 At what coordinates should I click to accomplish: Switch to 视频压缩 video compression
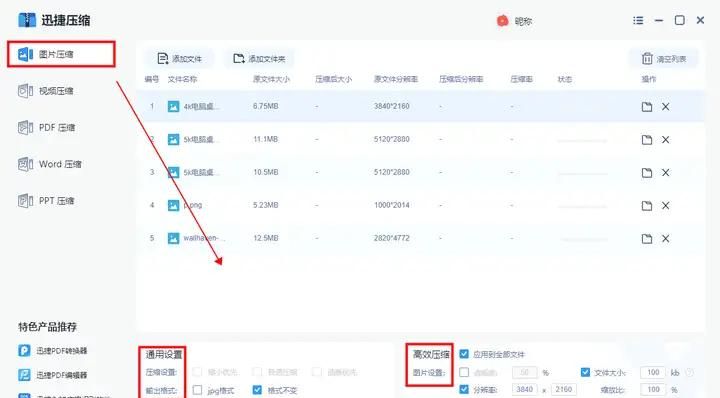(x=46, y=91)
